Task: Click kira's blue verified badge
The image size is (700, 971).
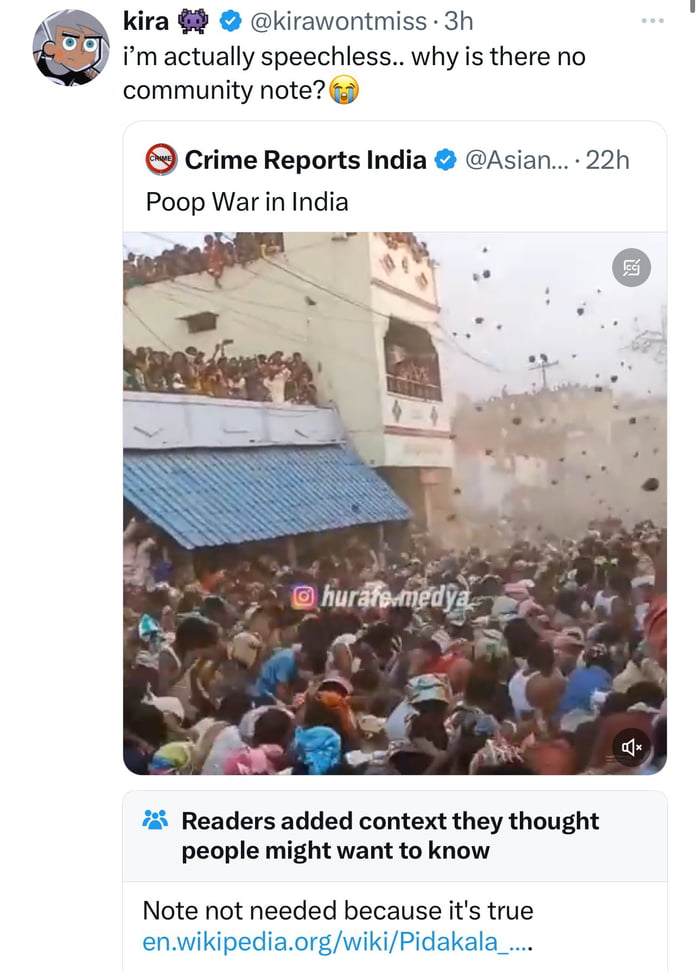Action: pyautogui.click(x=229, y=21)
